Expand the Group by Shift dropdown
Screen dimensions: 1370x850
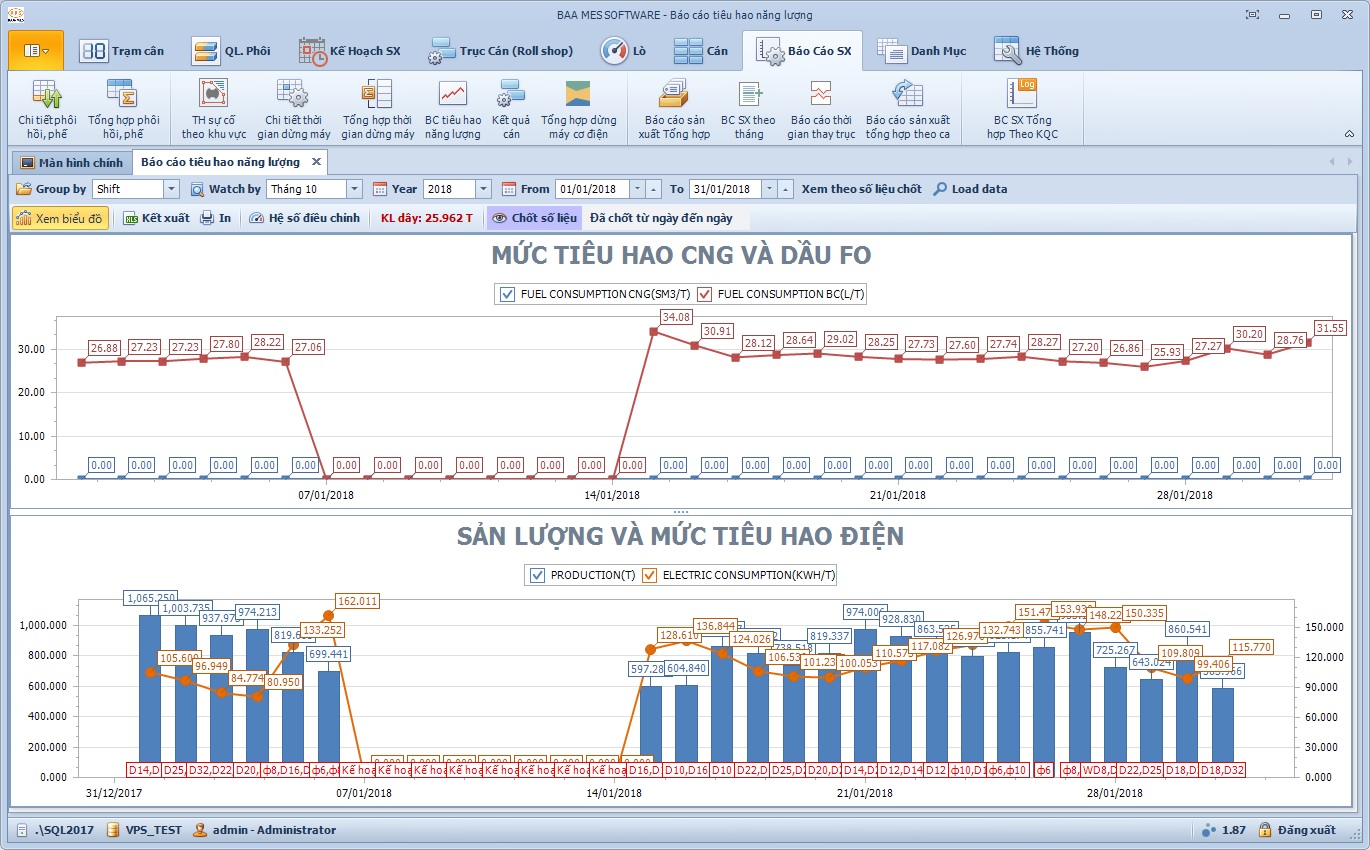tap(171, 189)
